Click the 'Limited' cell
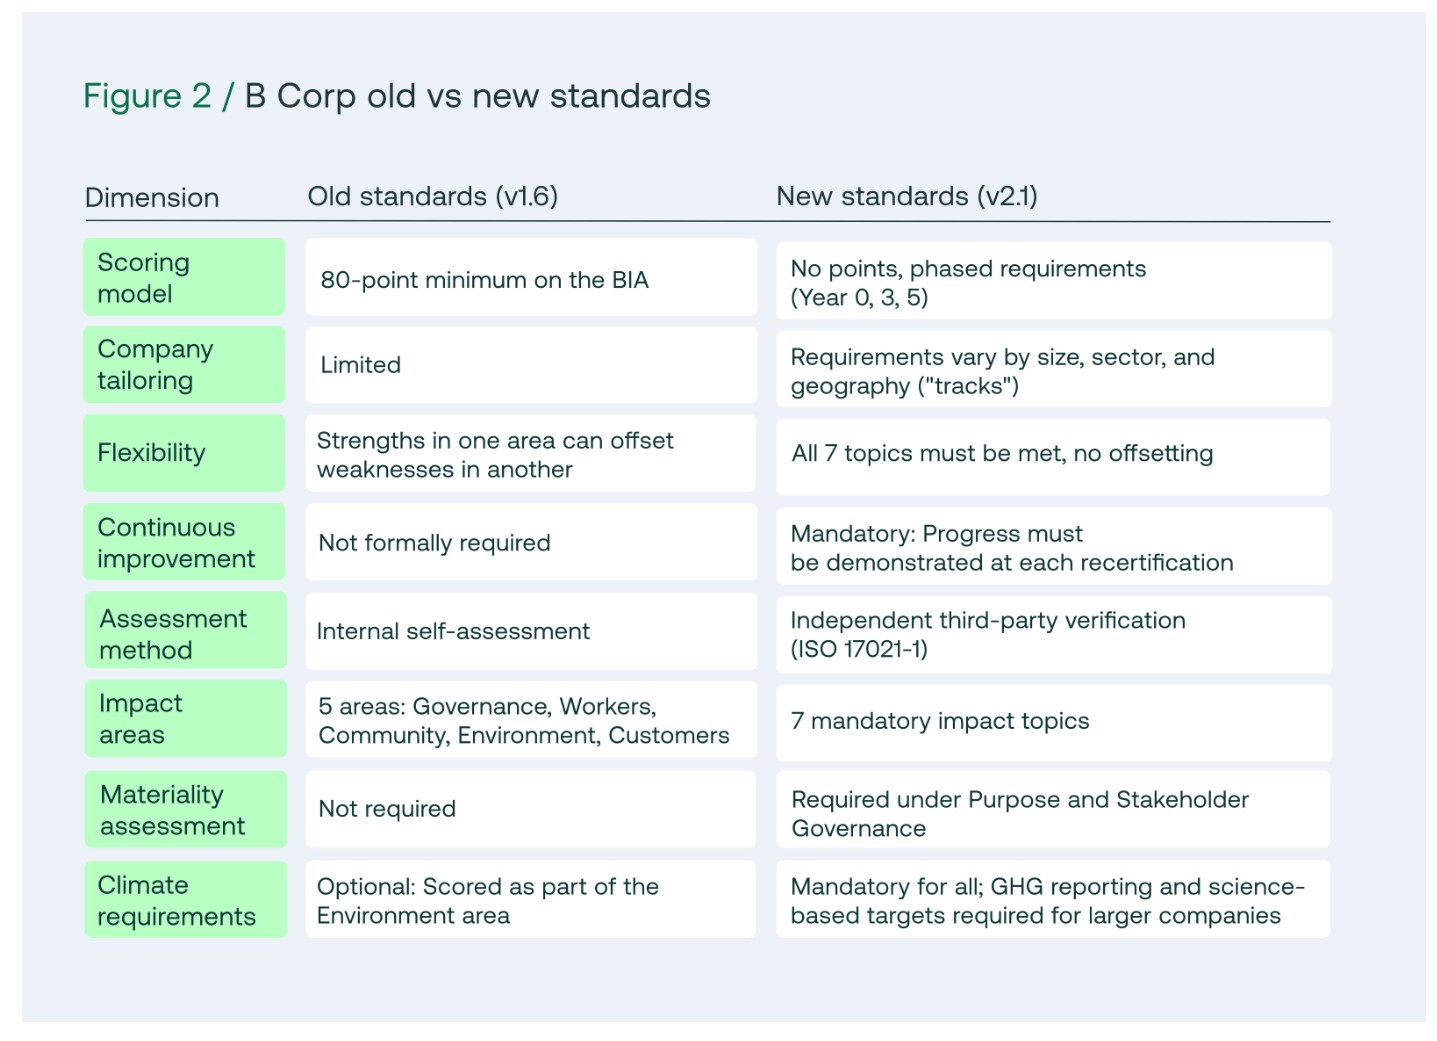 point(531,365)
